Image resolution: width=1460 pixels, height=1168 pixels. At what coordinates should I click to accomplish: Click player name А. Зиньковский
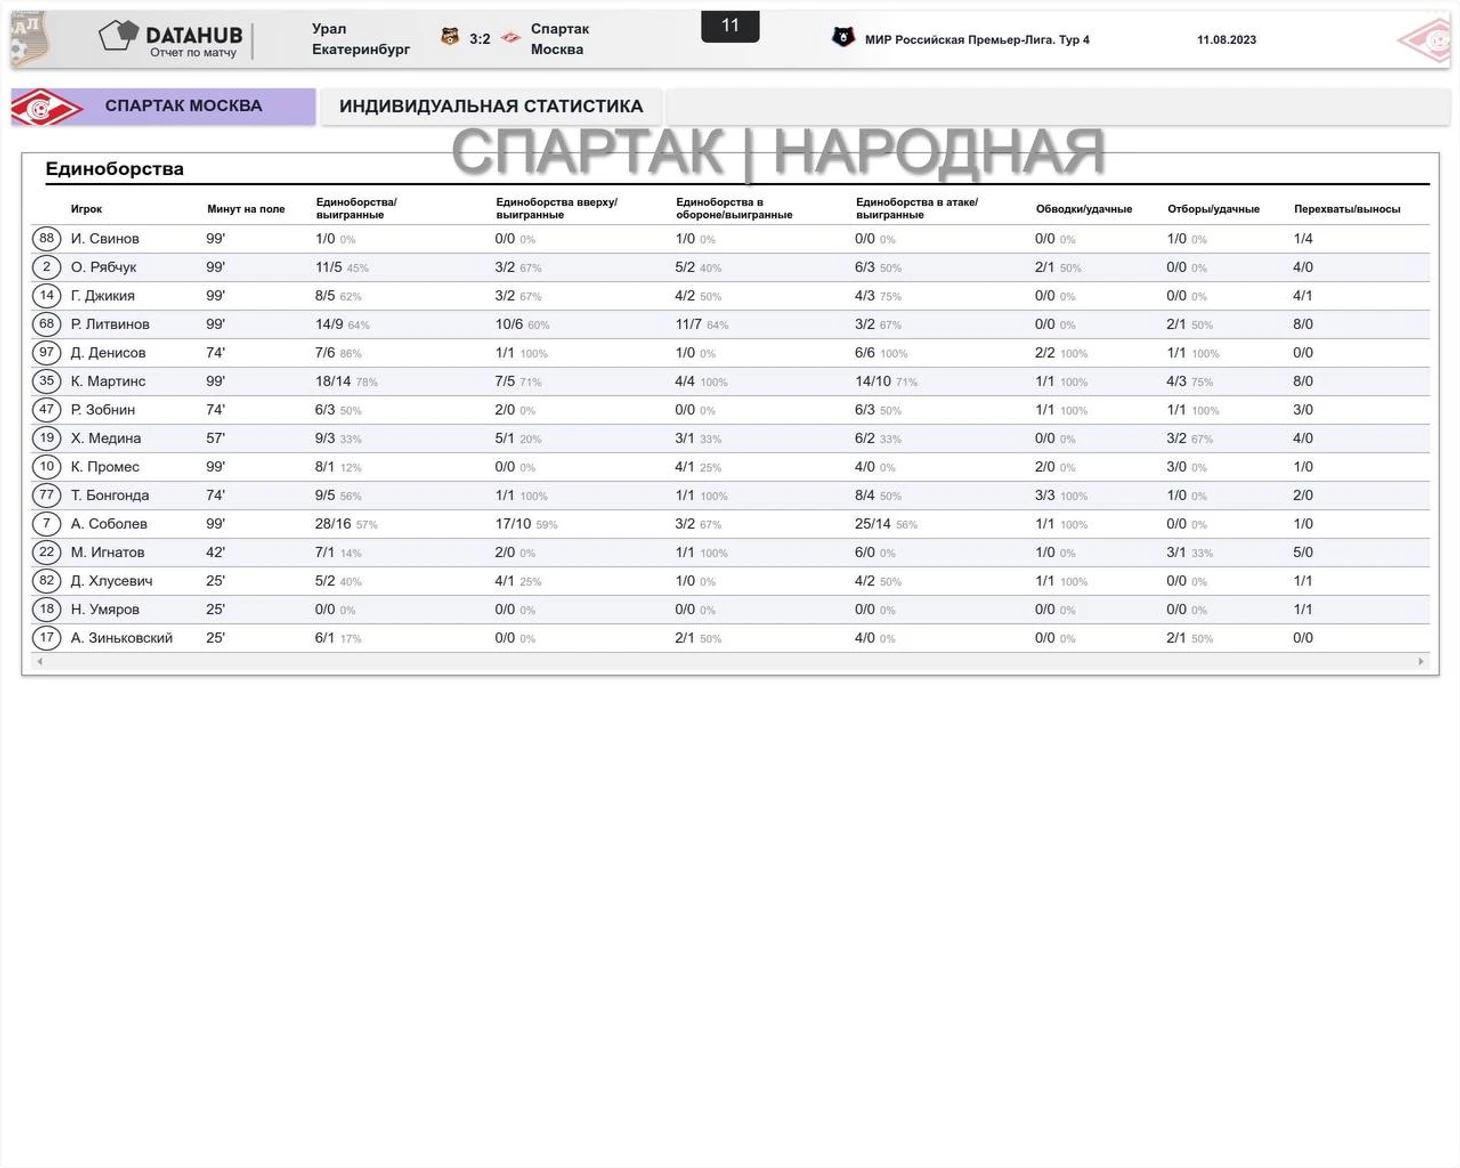[x=122, y=638]
